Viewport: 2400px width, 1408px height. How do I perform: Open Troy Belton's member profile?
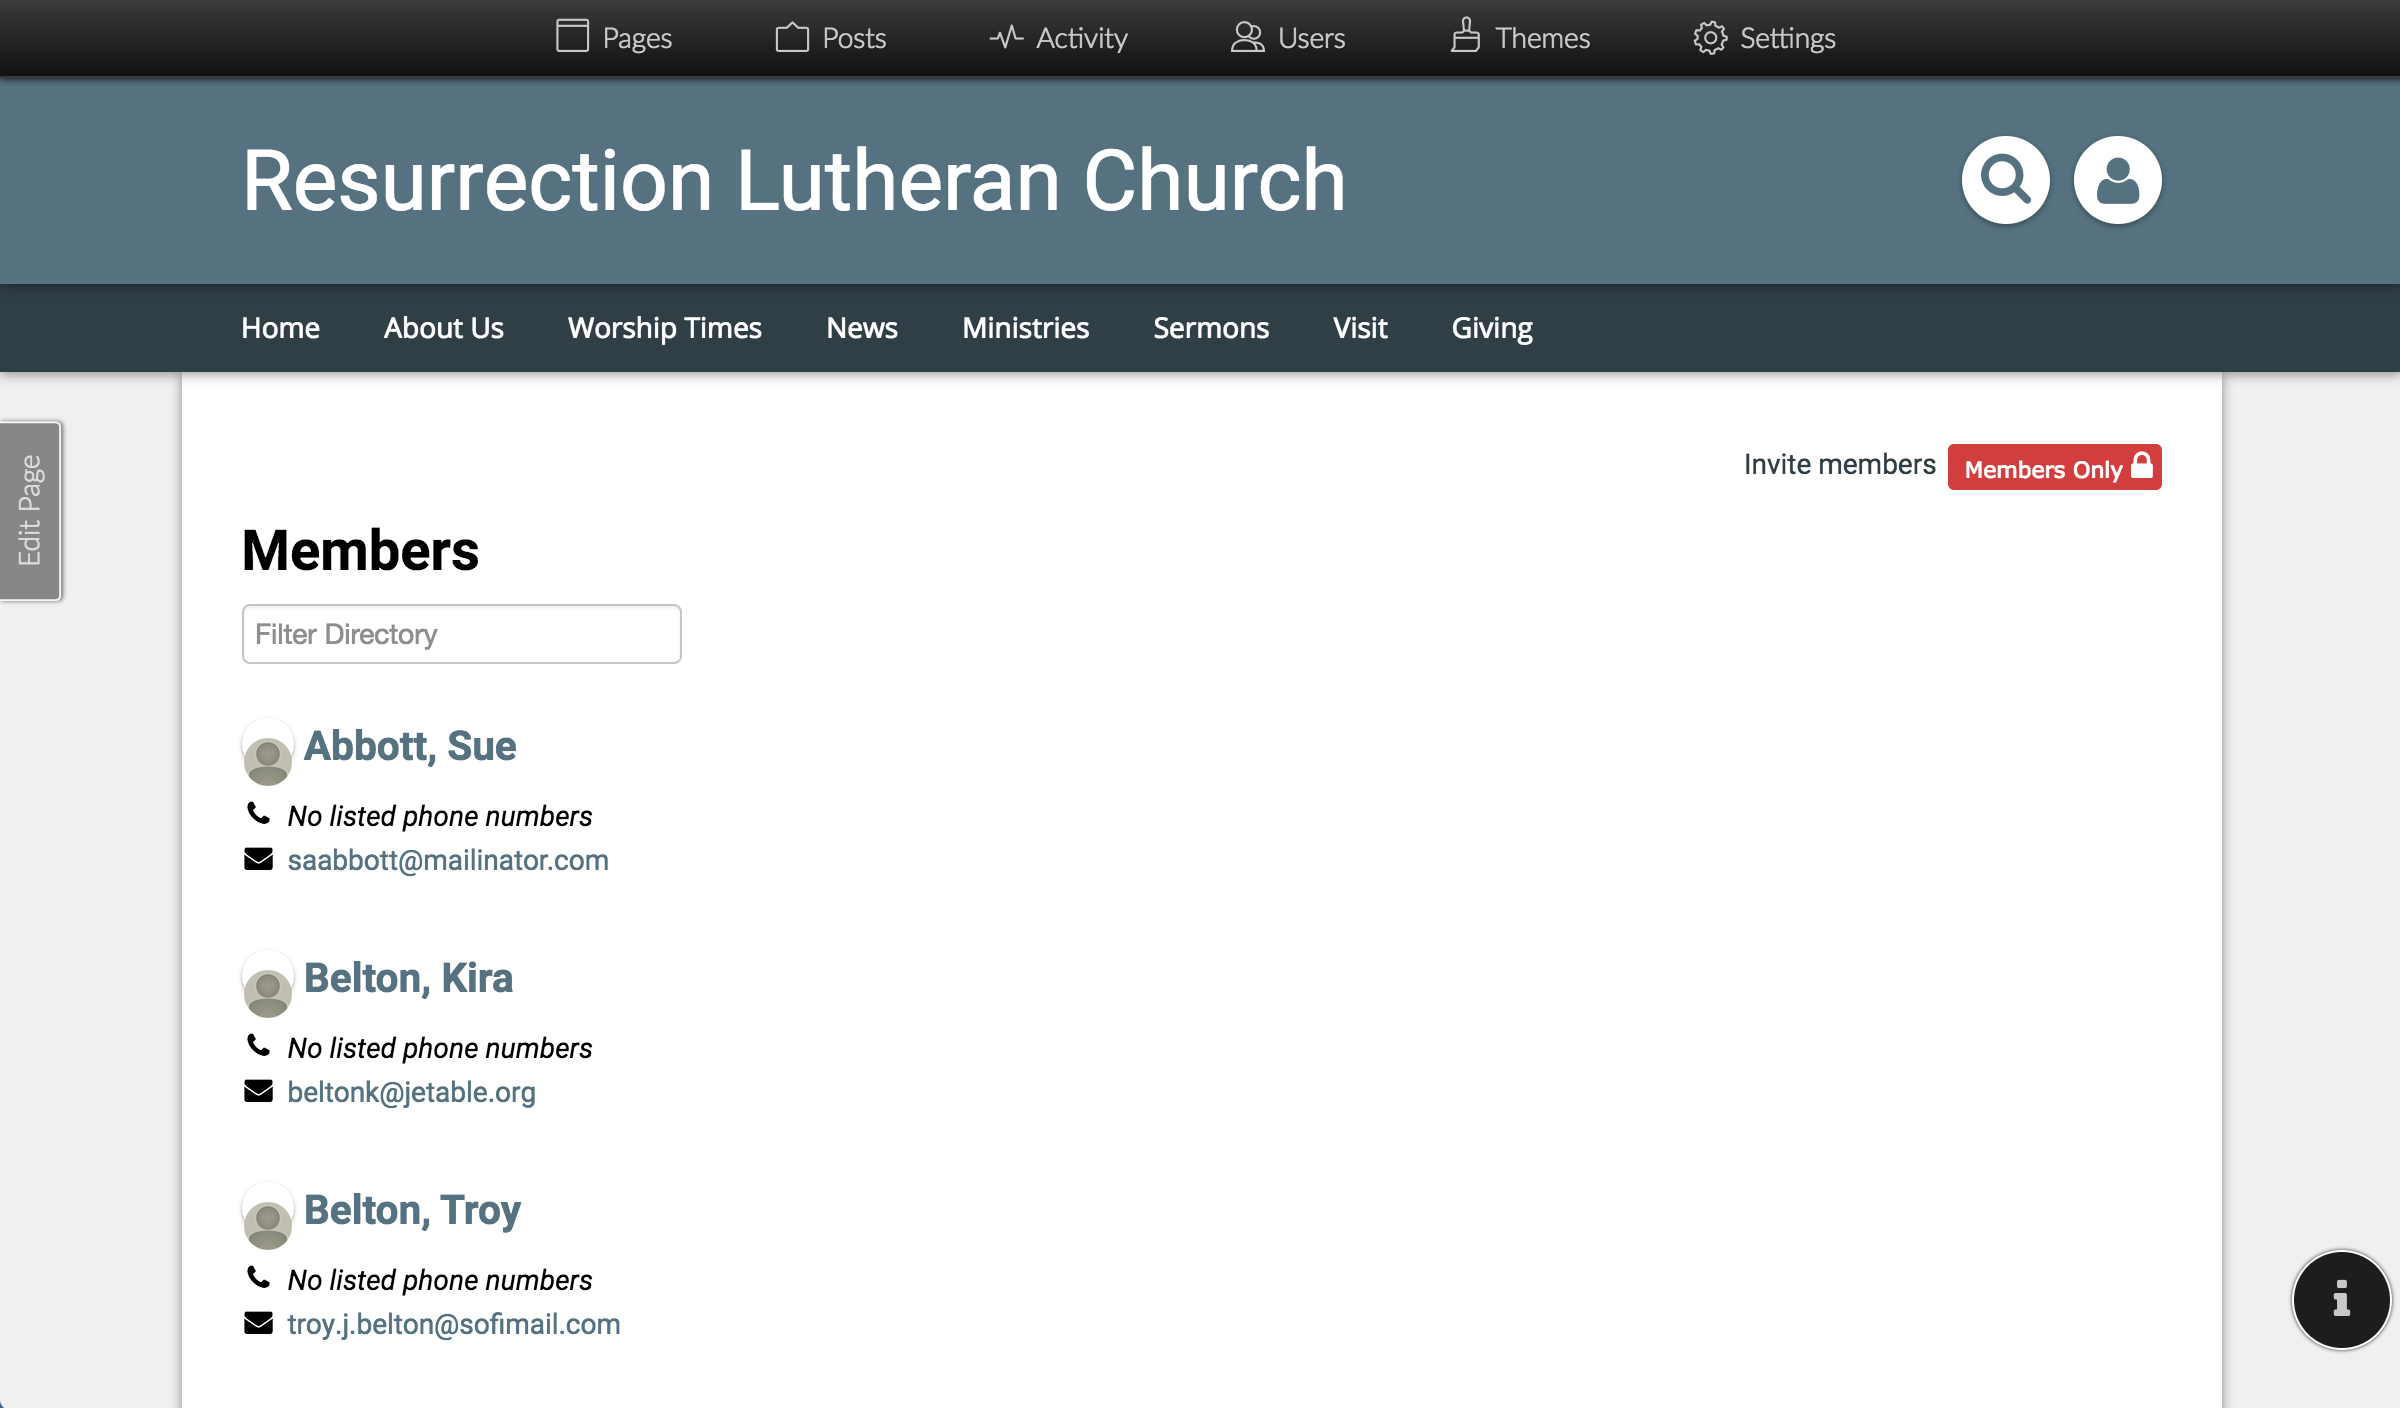pos(411,1210)
